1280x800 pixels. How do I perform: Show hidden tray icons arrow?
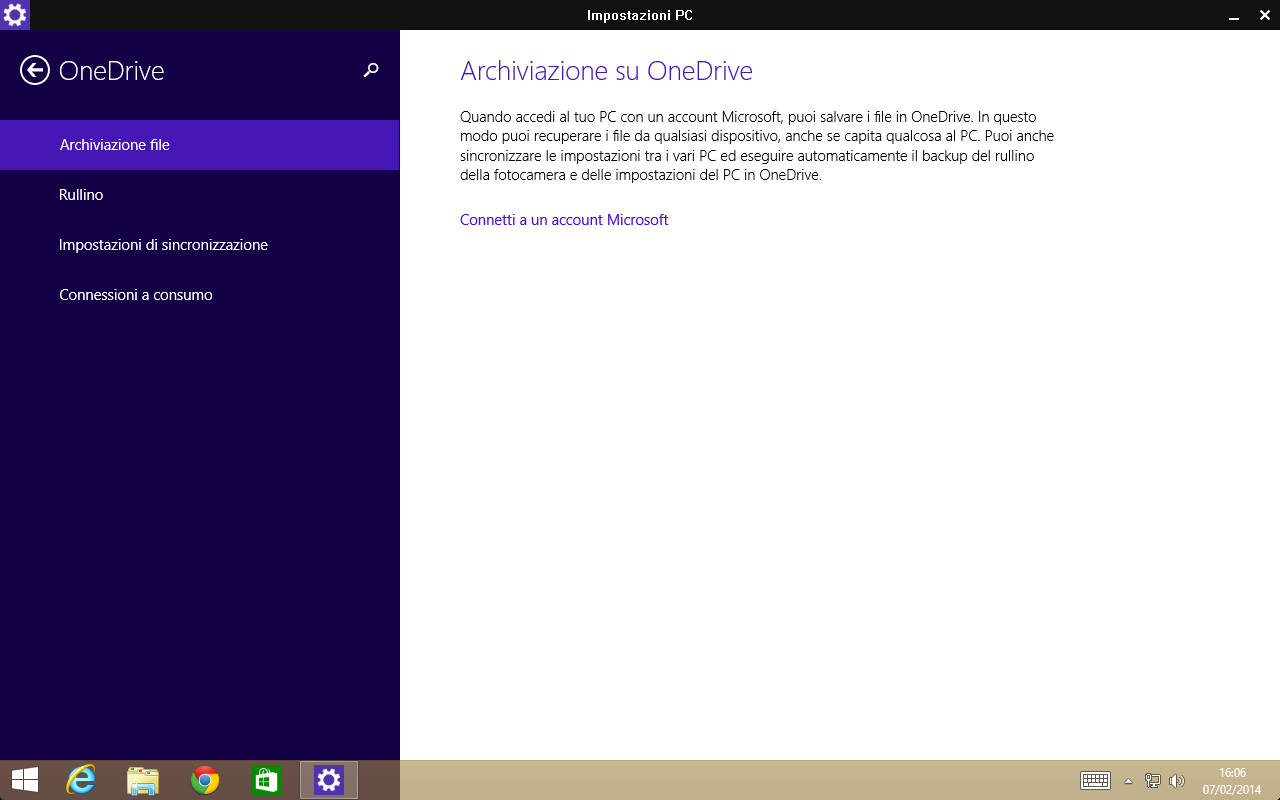tap(1129, 781)
